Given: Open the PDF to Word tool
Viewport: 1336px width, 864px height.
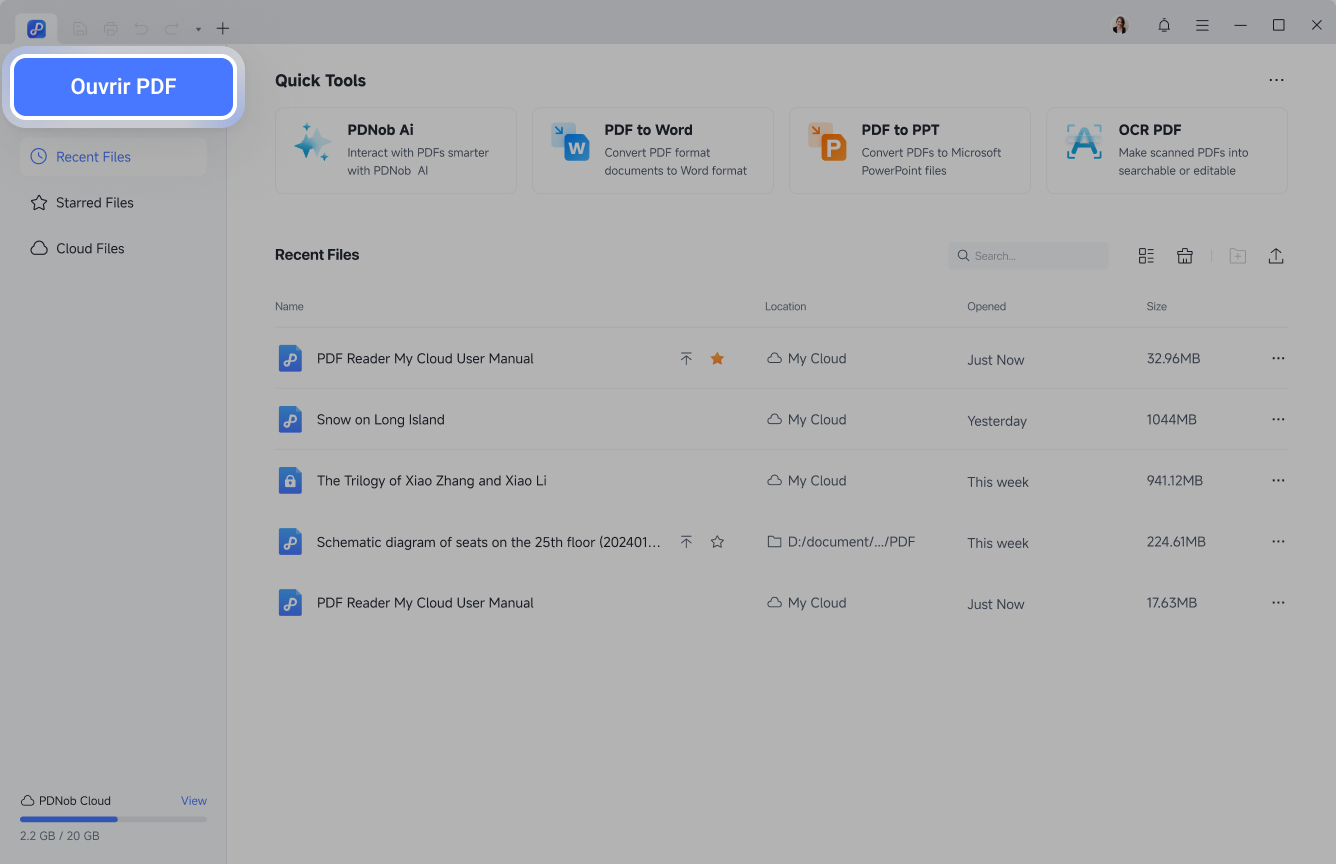Looking at the screenshot, I should 653,151.
